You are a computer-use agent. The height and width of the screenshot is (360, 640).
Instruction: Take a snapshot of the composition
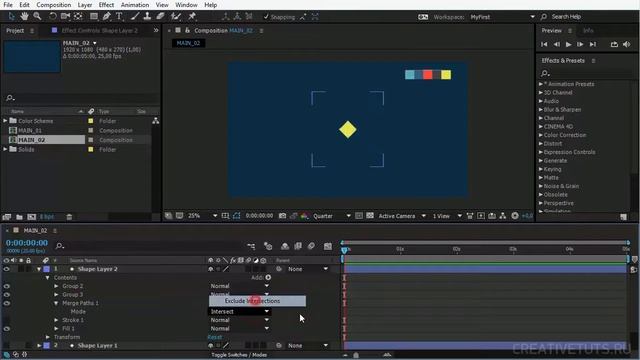coord(282,216)
